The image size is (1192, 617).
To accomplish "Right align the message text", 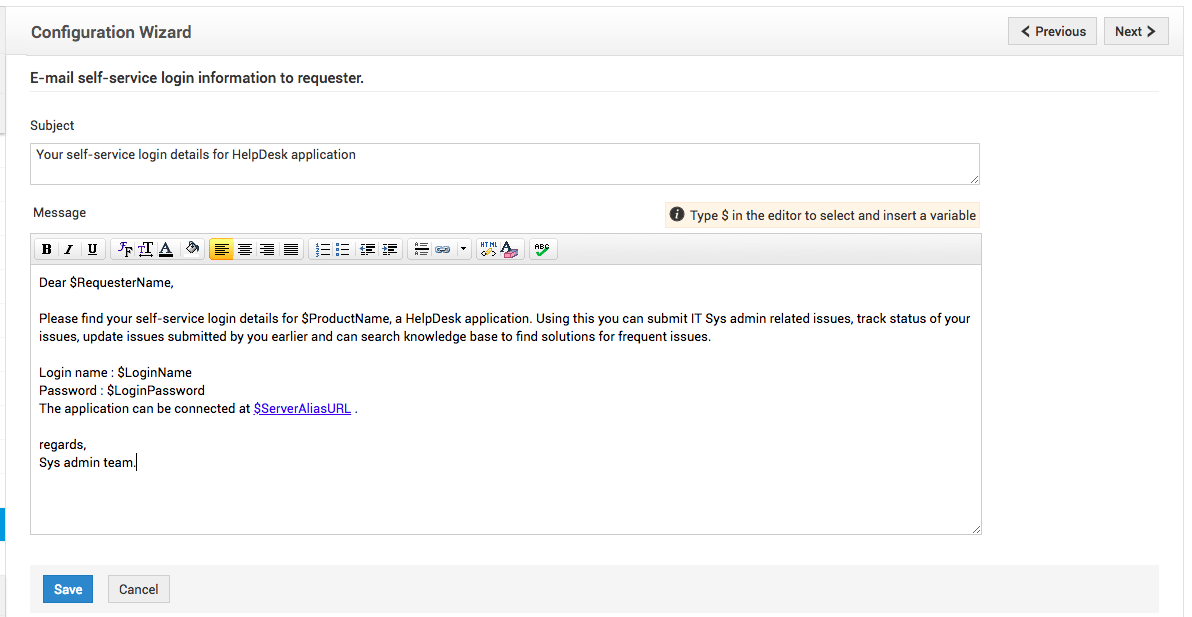I will pyautogui.click(x=267, y=250).
